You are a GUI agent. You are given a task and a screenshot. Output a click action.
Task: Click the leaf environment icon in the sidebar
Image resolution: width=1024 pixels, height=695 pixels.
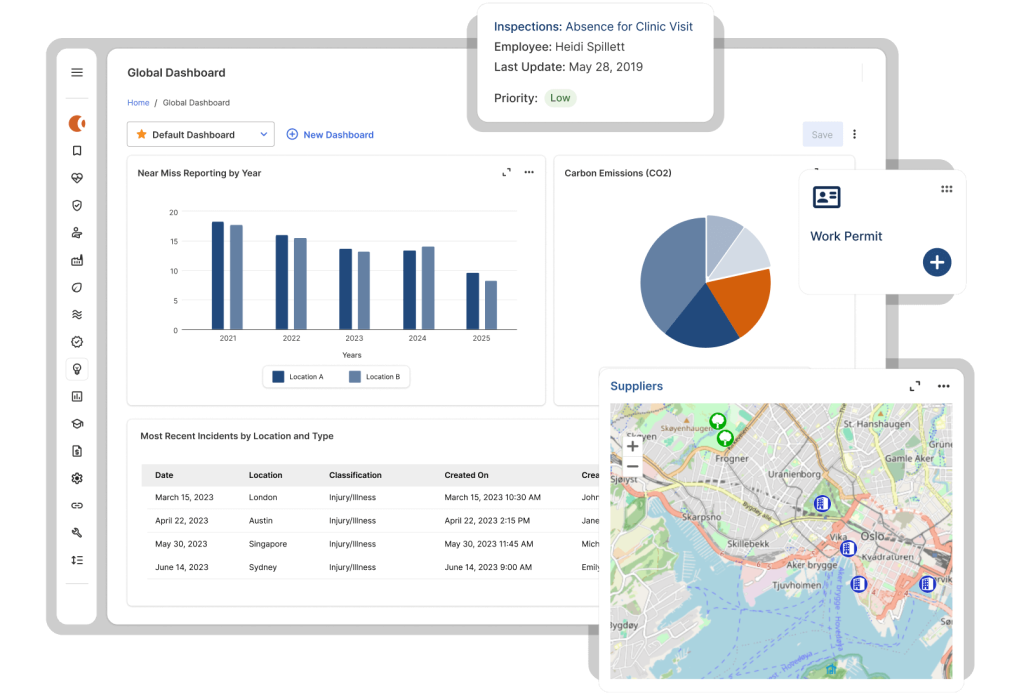point(77,287)
